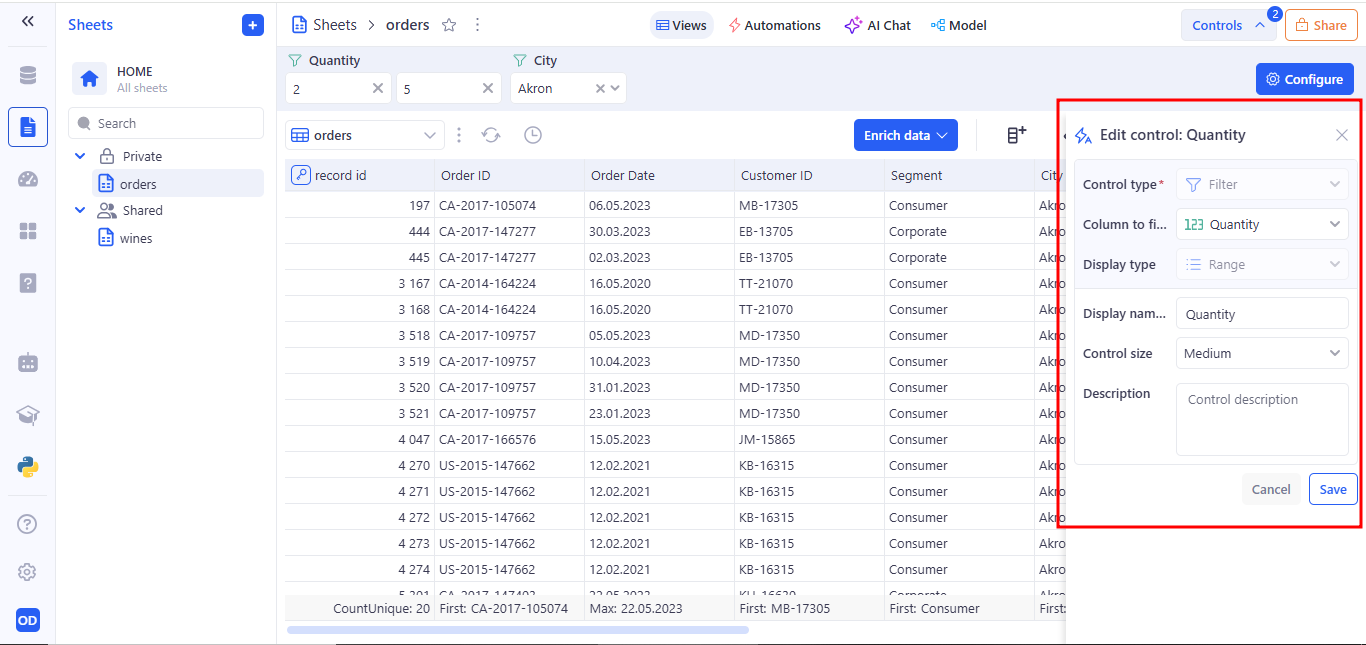Open the Control size dropdown
The height and width of the screenshot is (645, 1366).
1262,353
